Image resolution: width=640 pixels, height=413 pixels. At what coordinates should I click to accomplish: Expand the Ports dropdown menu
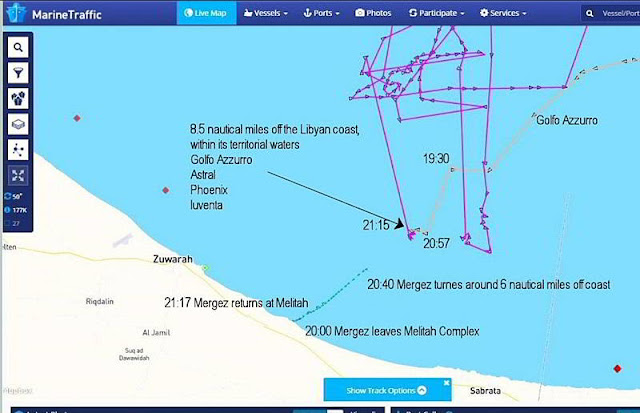click(x=322, y=13)
